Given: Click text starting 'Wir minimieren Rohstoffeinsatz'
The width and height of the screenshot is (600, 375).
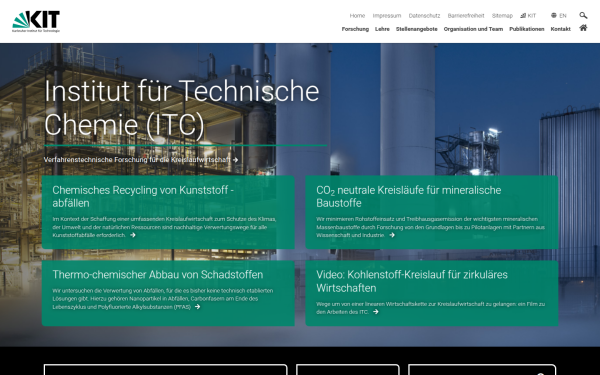Looking at the screenshot, I should (430, 227).
